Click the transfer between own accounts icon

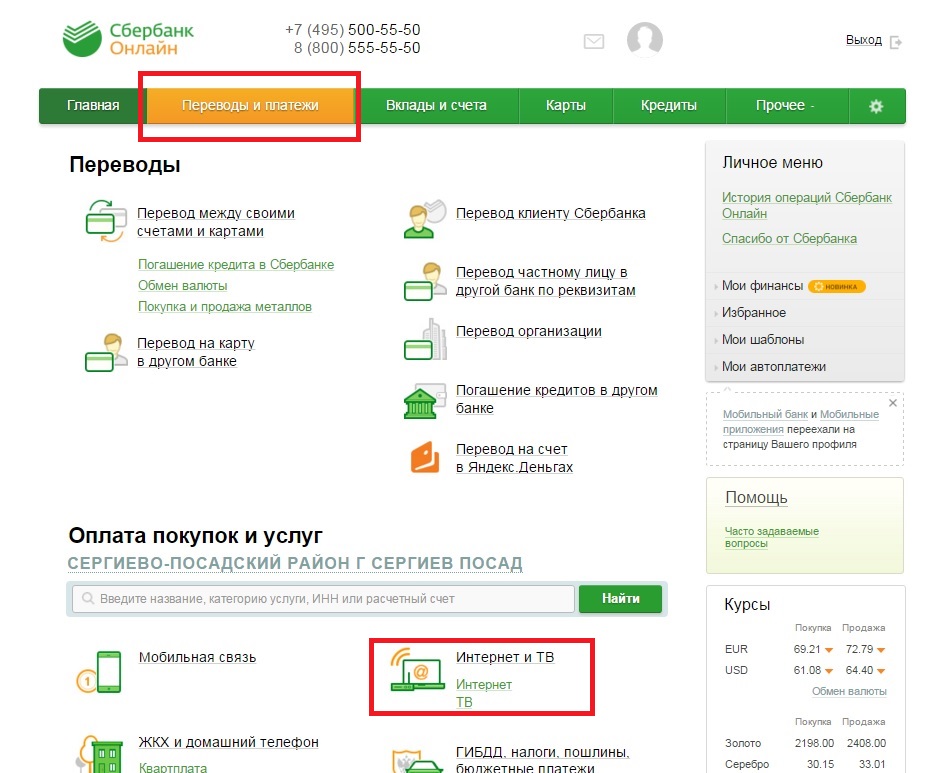click(x=106, y=221)
